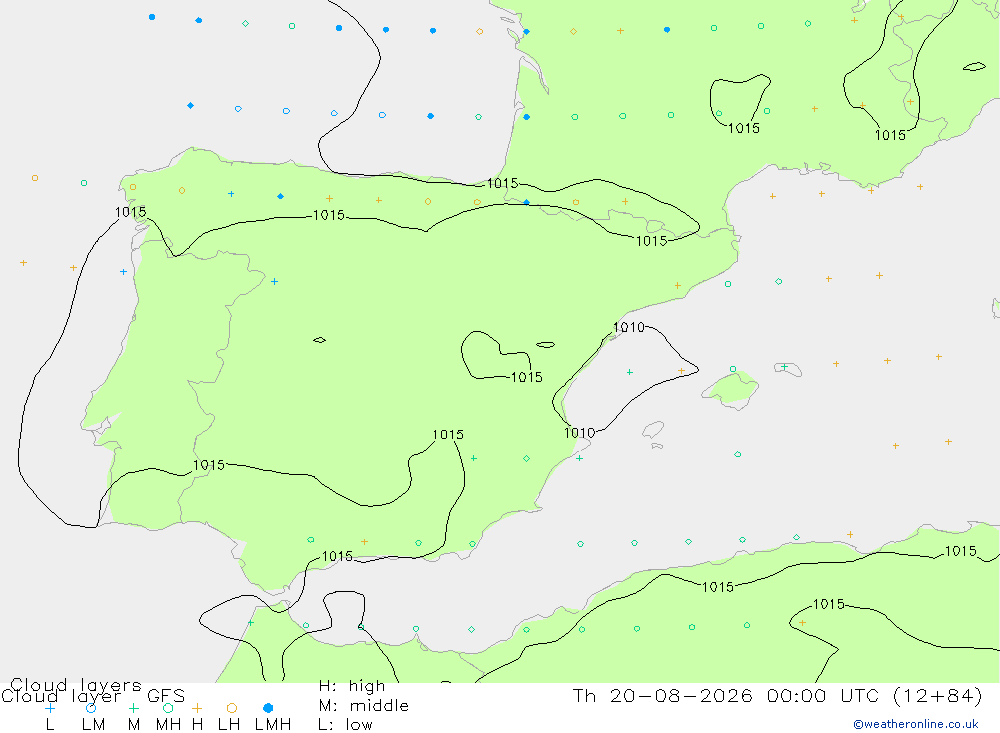Click the filled blue dot LMH legend symbol

(268, 708)
